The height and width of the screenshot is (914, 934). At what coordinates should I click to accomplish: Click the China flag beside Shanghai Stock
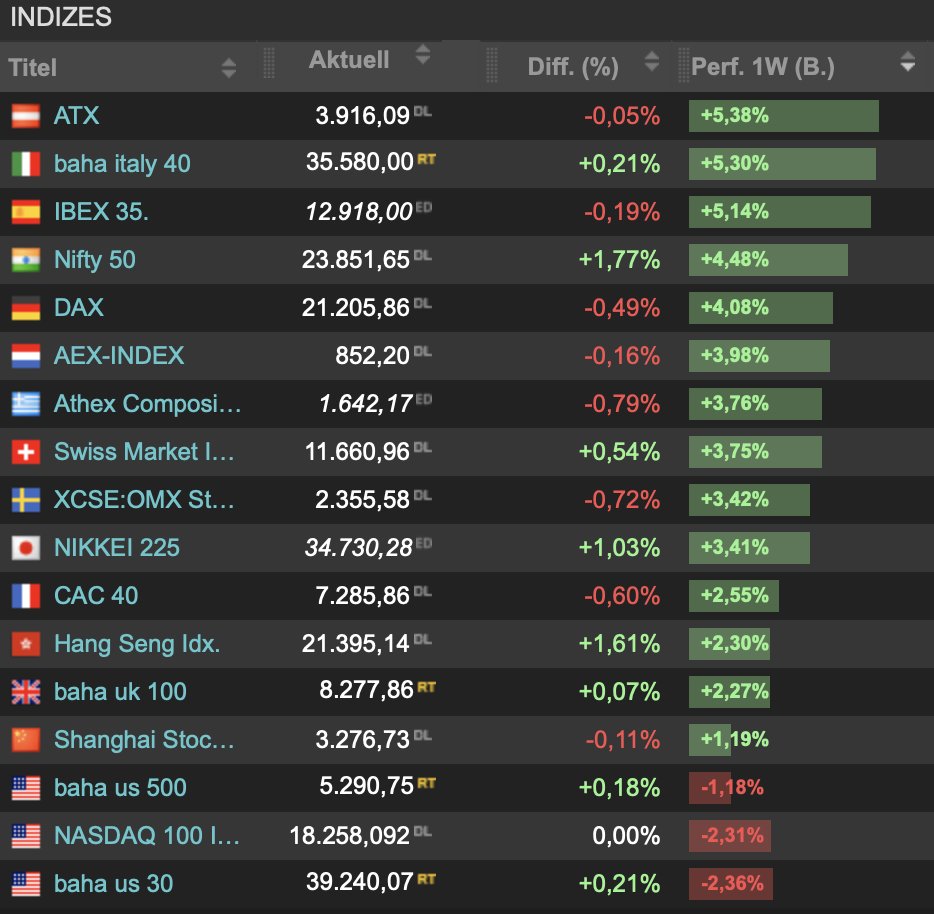(26, 739)
